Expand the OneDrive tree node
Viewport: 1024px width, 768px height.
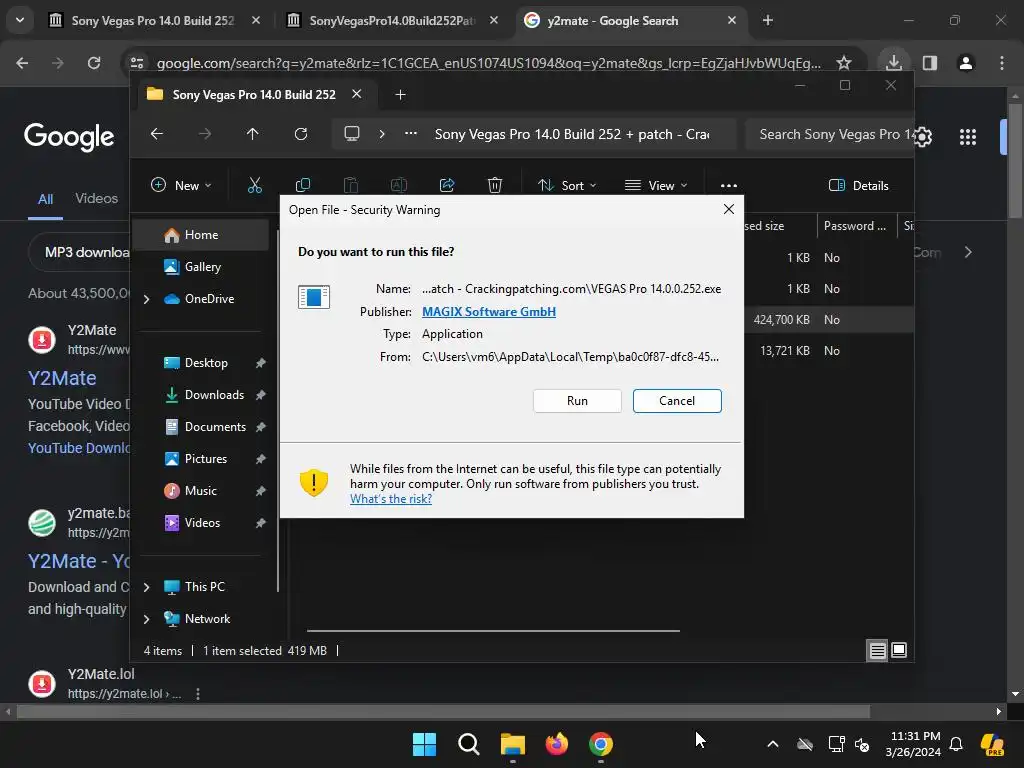(146, 299)
